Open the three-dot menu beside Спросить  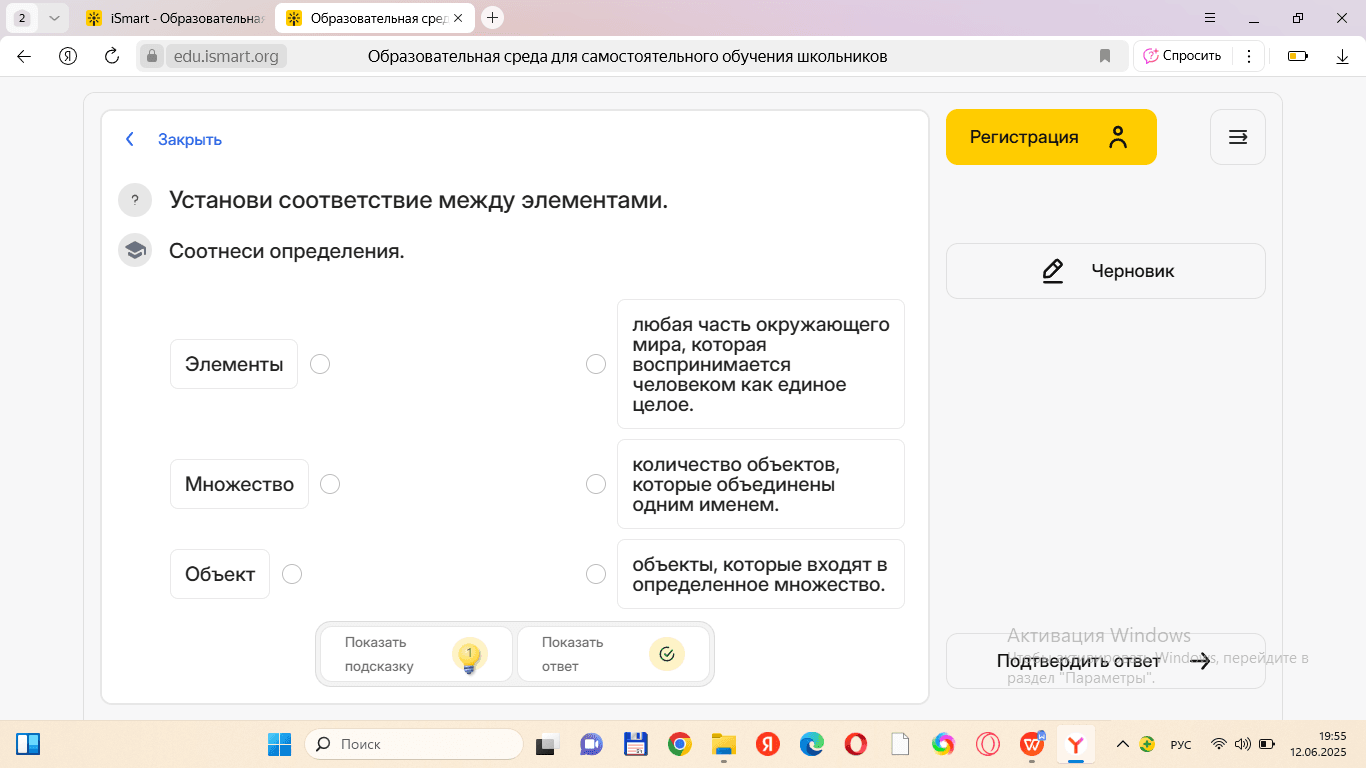[1248, 56]
